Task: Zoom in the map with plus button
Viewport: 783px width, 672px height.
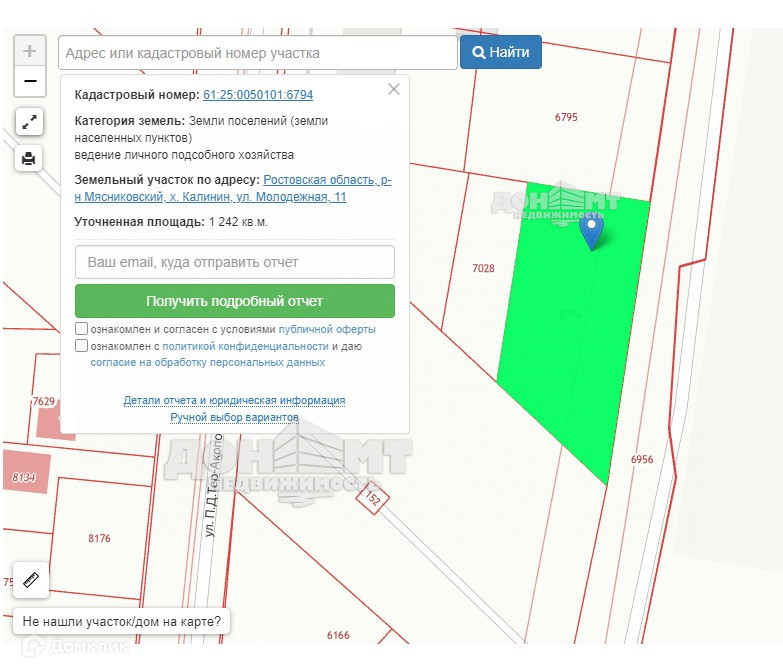Action: (30, 50)
